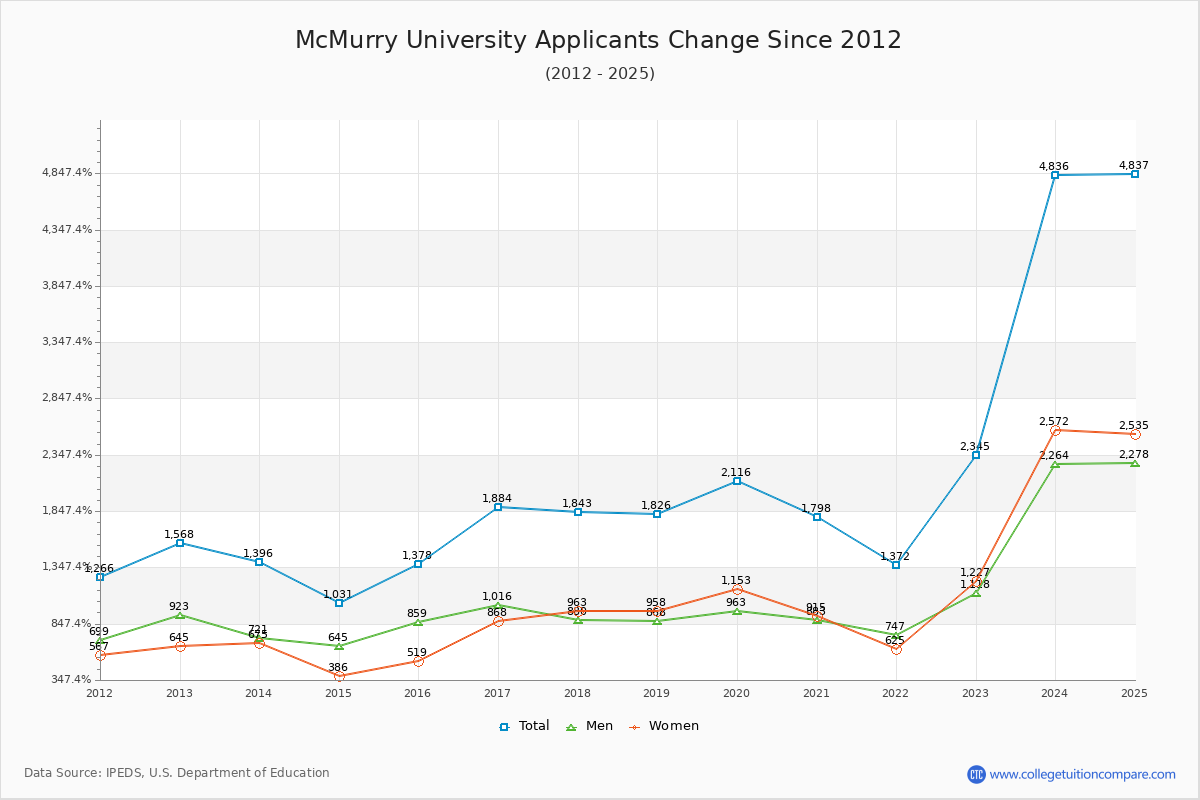This screenshot has width=1200, height=800.
Task: Click the 2025 x-axis label
Action: (1134, 693)
